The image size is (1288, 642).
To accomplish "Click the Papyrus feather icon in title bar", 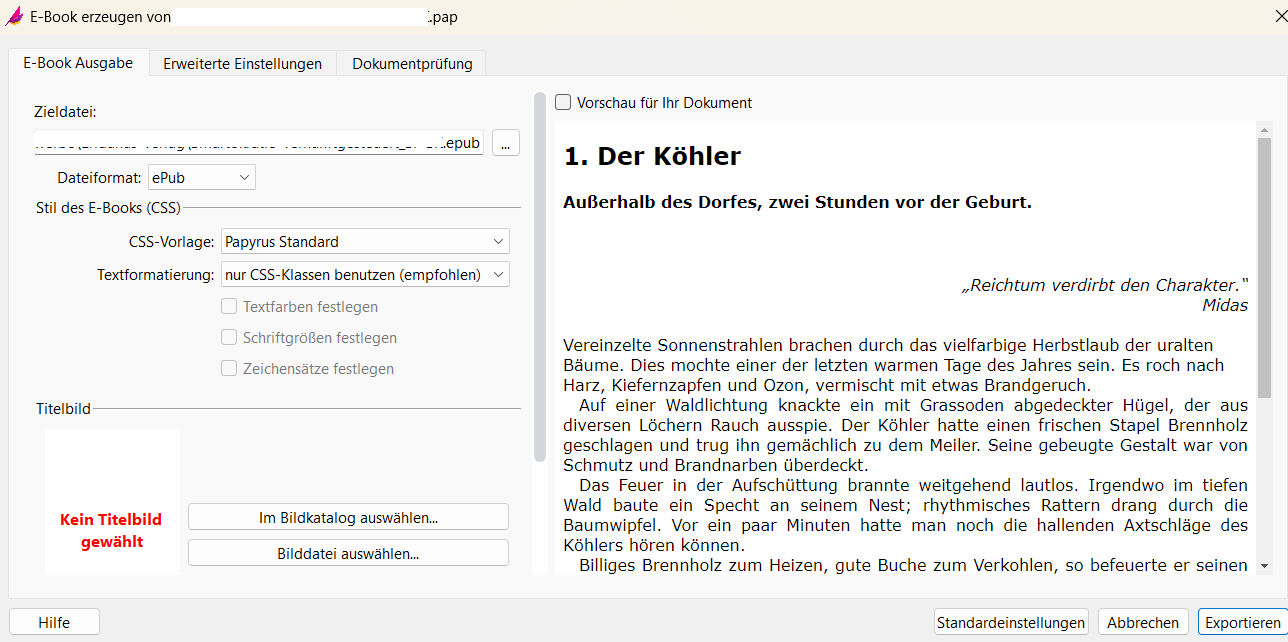I will pos(15,17).
